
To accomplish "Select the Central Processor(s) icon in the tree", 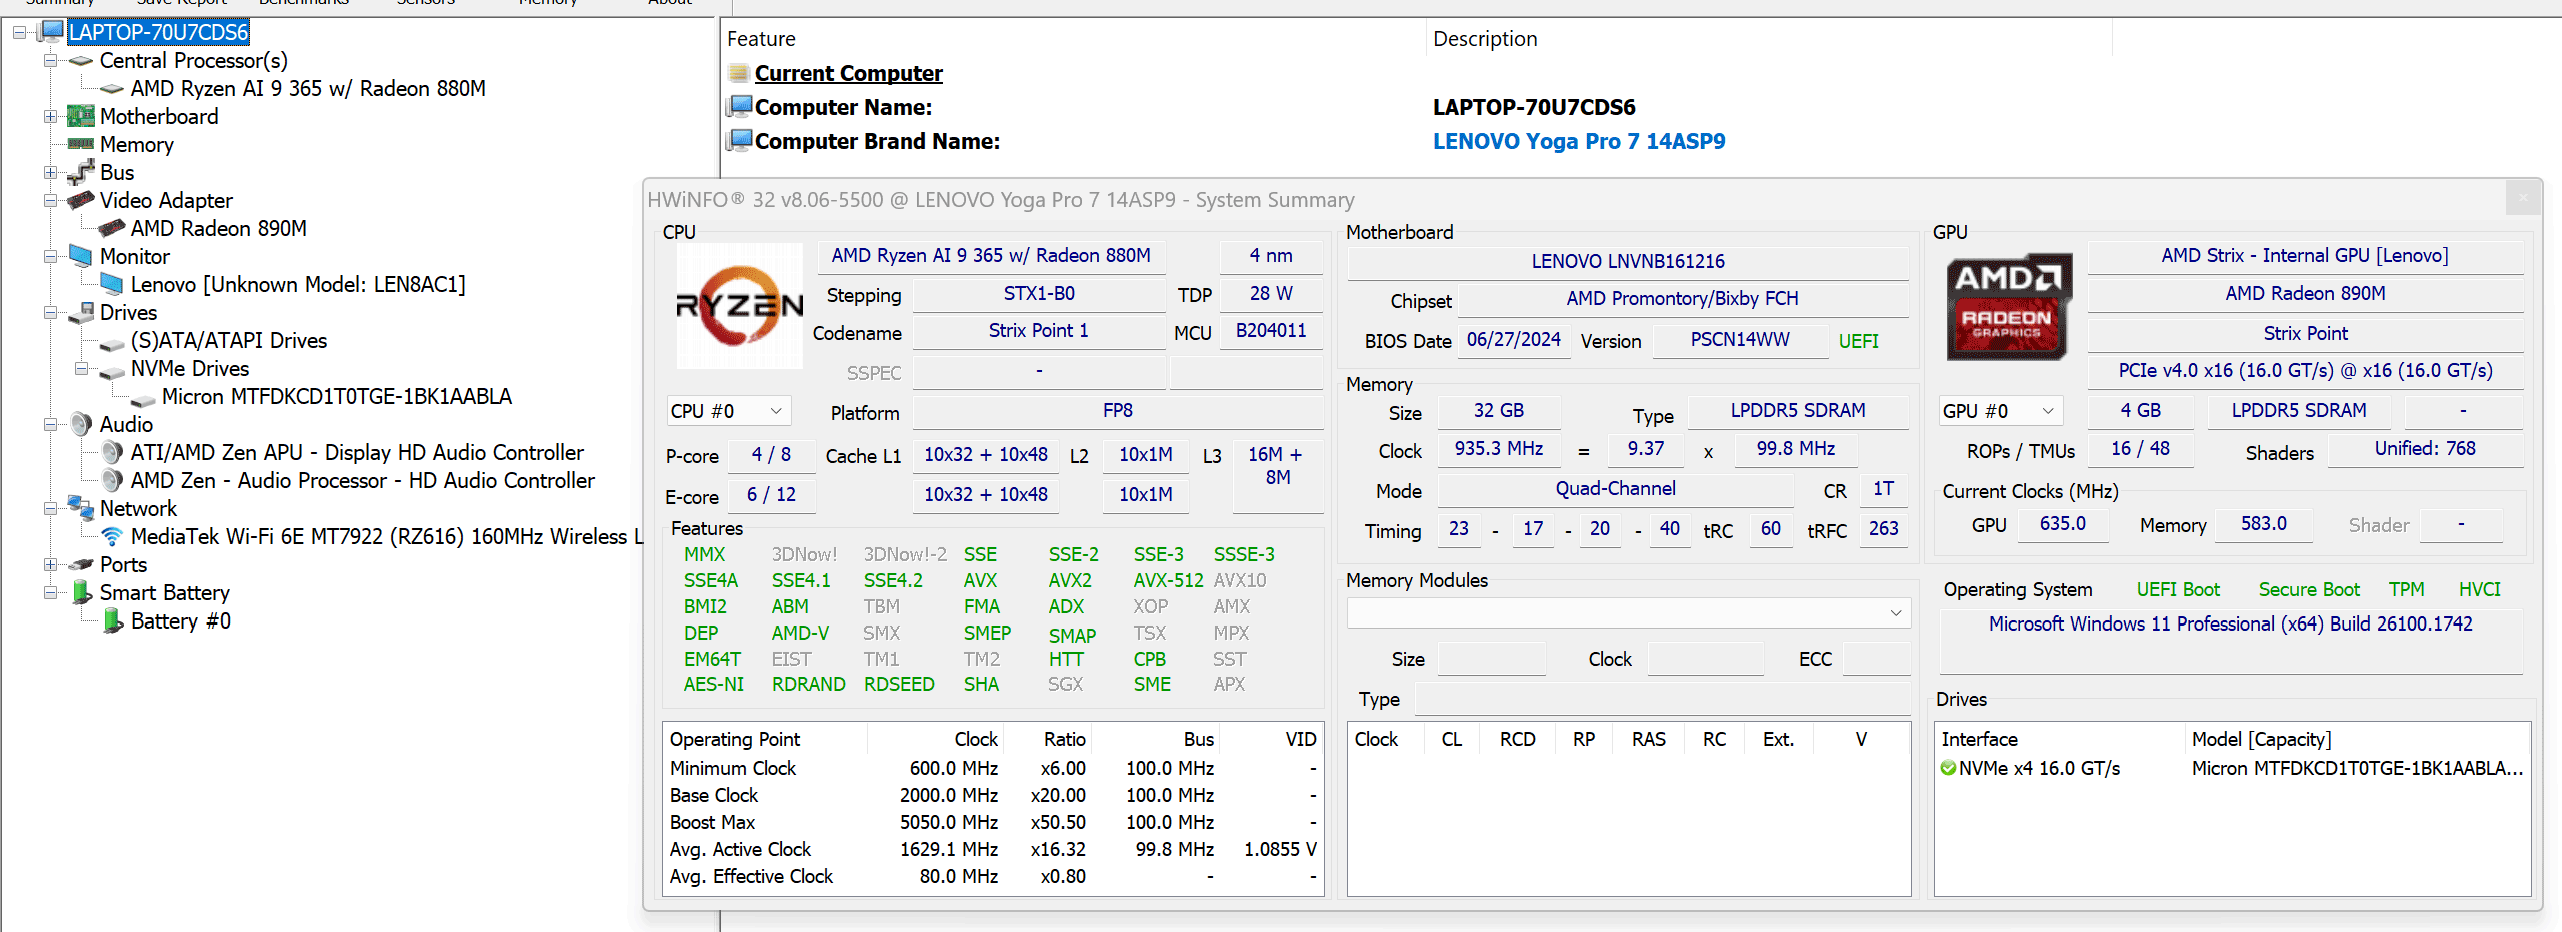I will point(80,60).
